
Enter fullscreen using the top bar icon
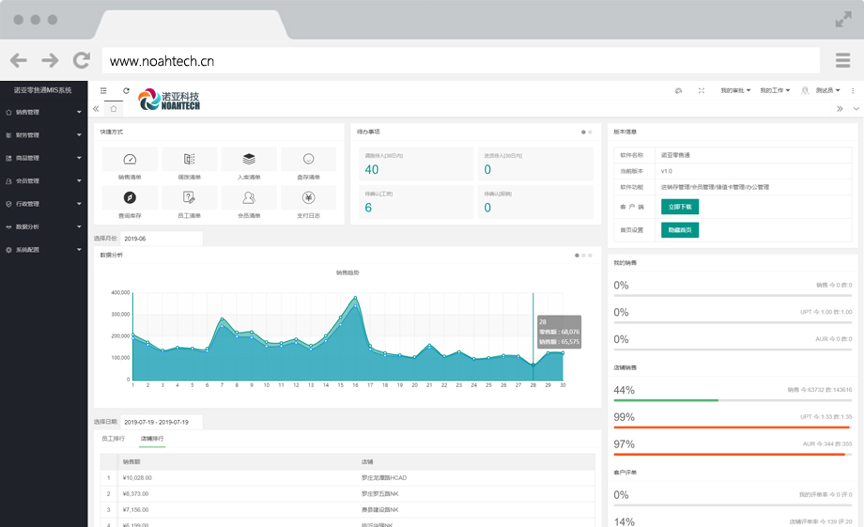[701, 91]
